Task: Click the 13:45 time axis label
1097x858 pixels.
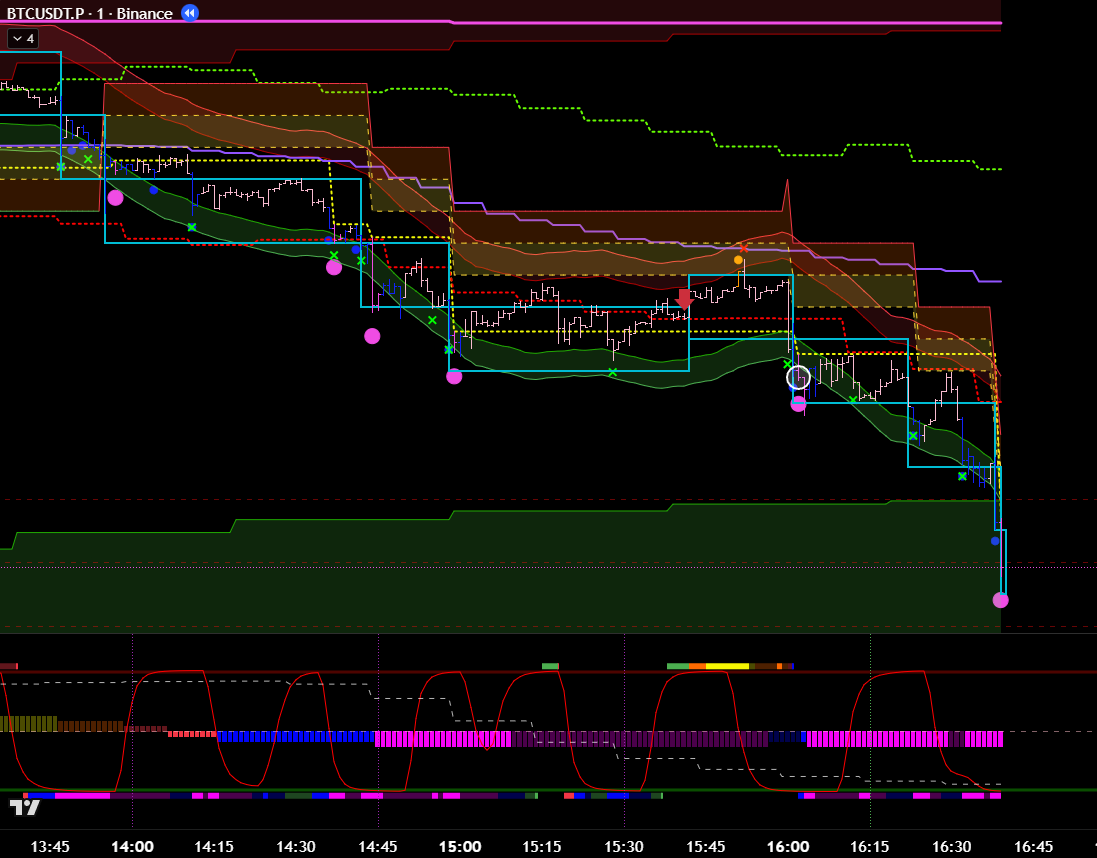Action: pyautogui.click(x=50, y=846)
